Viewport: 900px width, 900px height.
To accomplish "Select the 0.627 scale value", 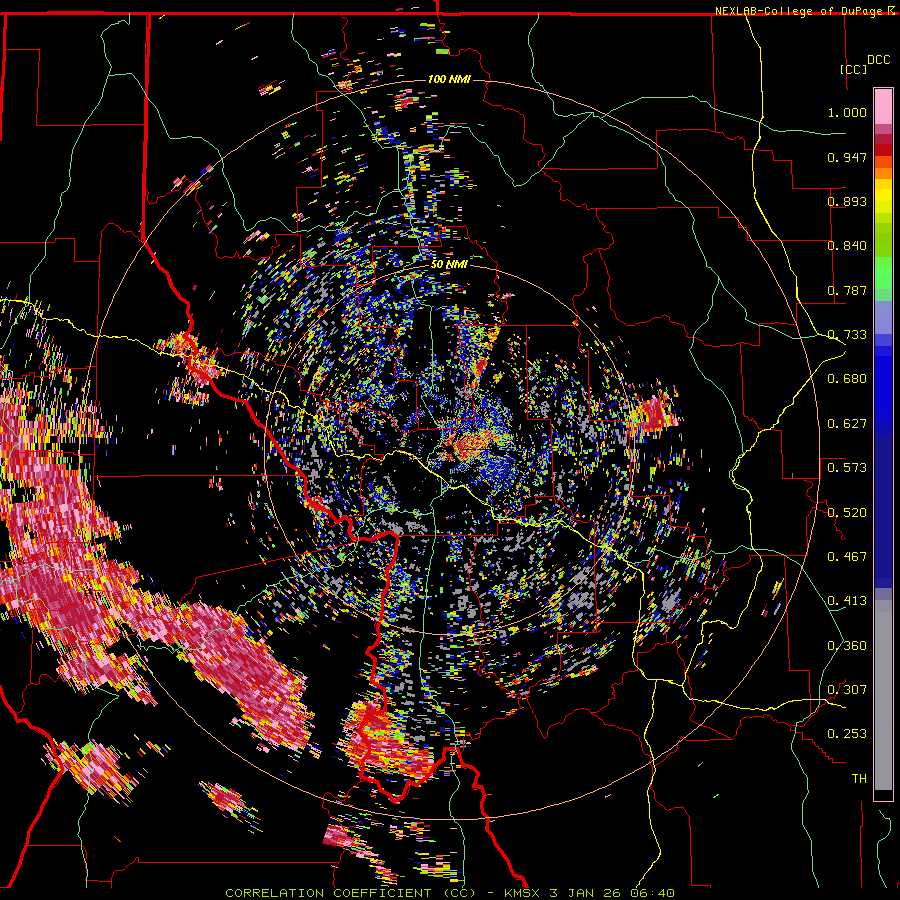I will click(x=847, y=424).
